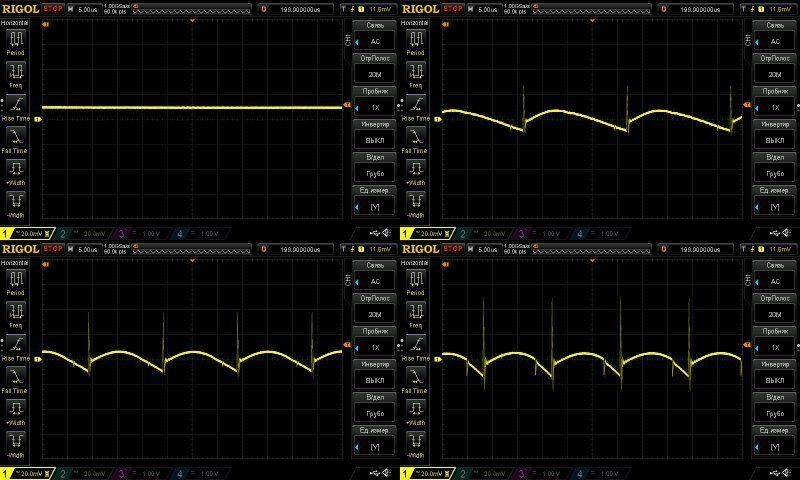Select -Width measurement in bottom-left scope capture

pyautogui.click(x=15, y=445)
